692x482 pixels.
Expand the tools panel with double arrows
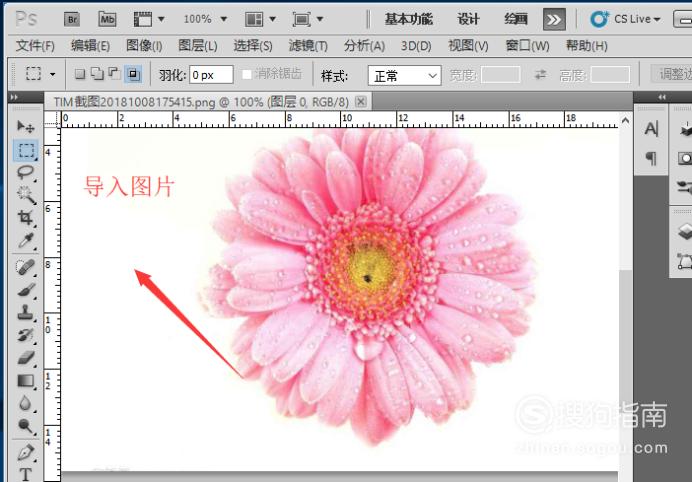pyautogui.click(x=14, y=97)
